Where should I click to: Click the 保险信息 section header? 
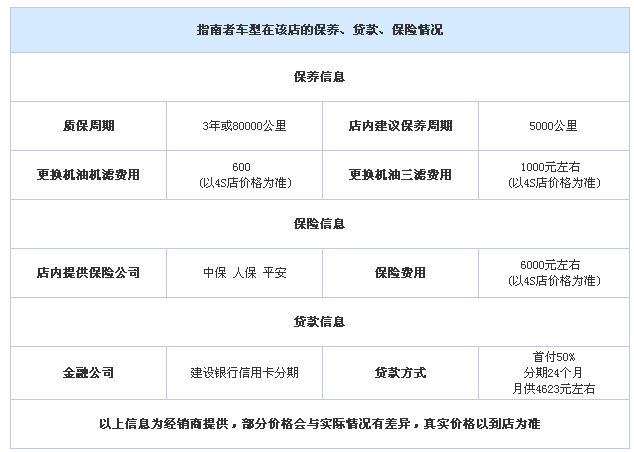pyautogui.click(x=319, y=224)
